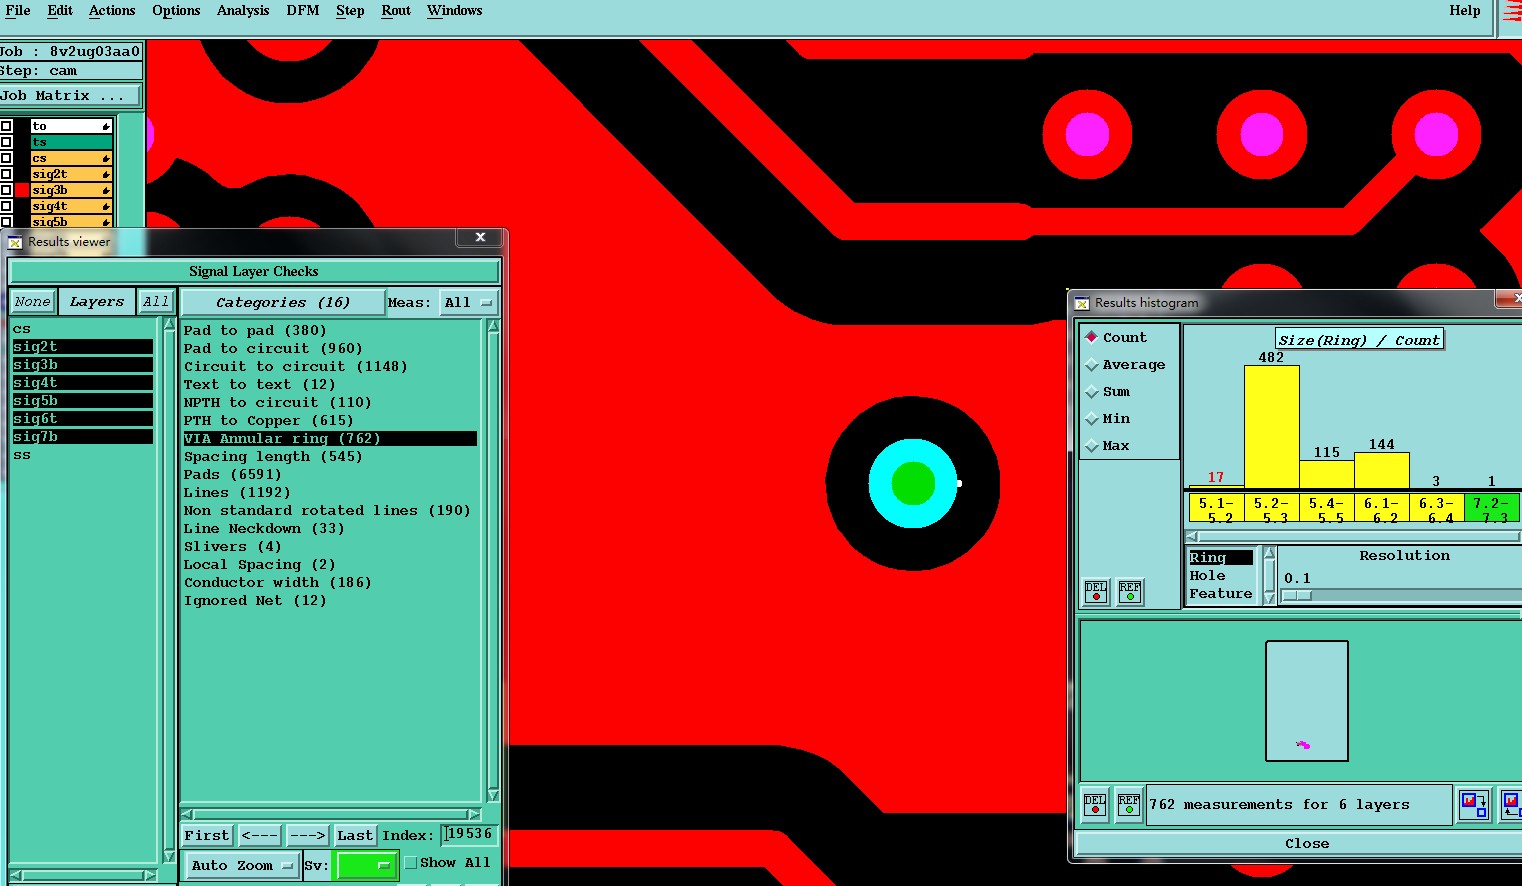Select the green 7.2-7.3 histogram bin
This screenshot has width=1522, height=886.
click(x=1492, y=508)
